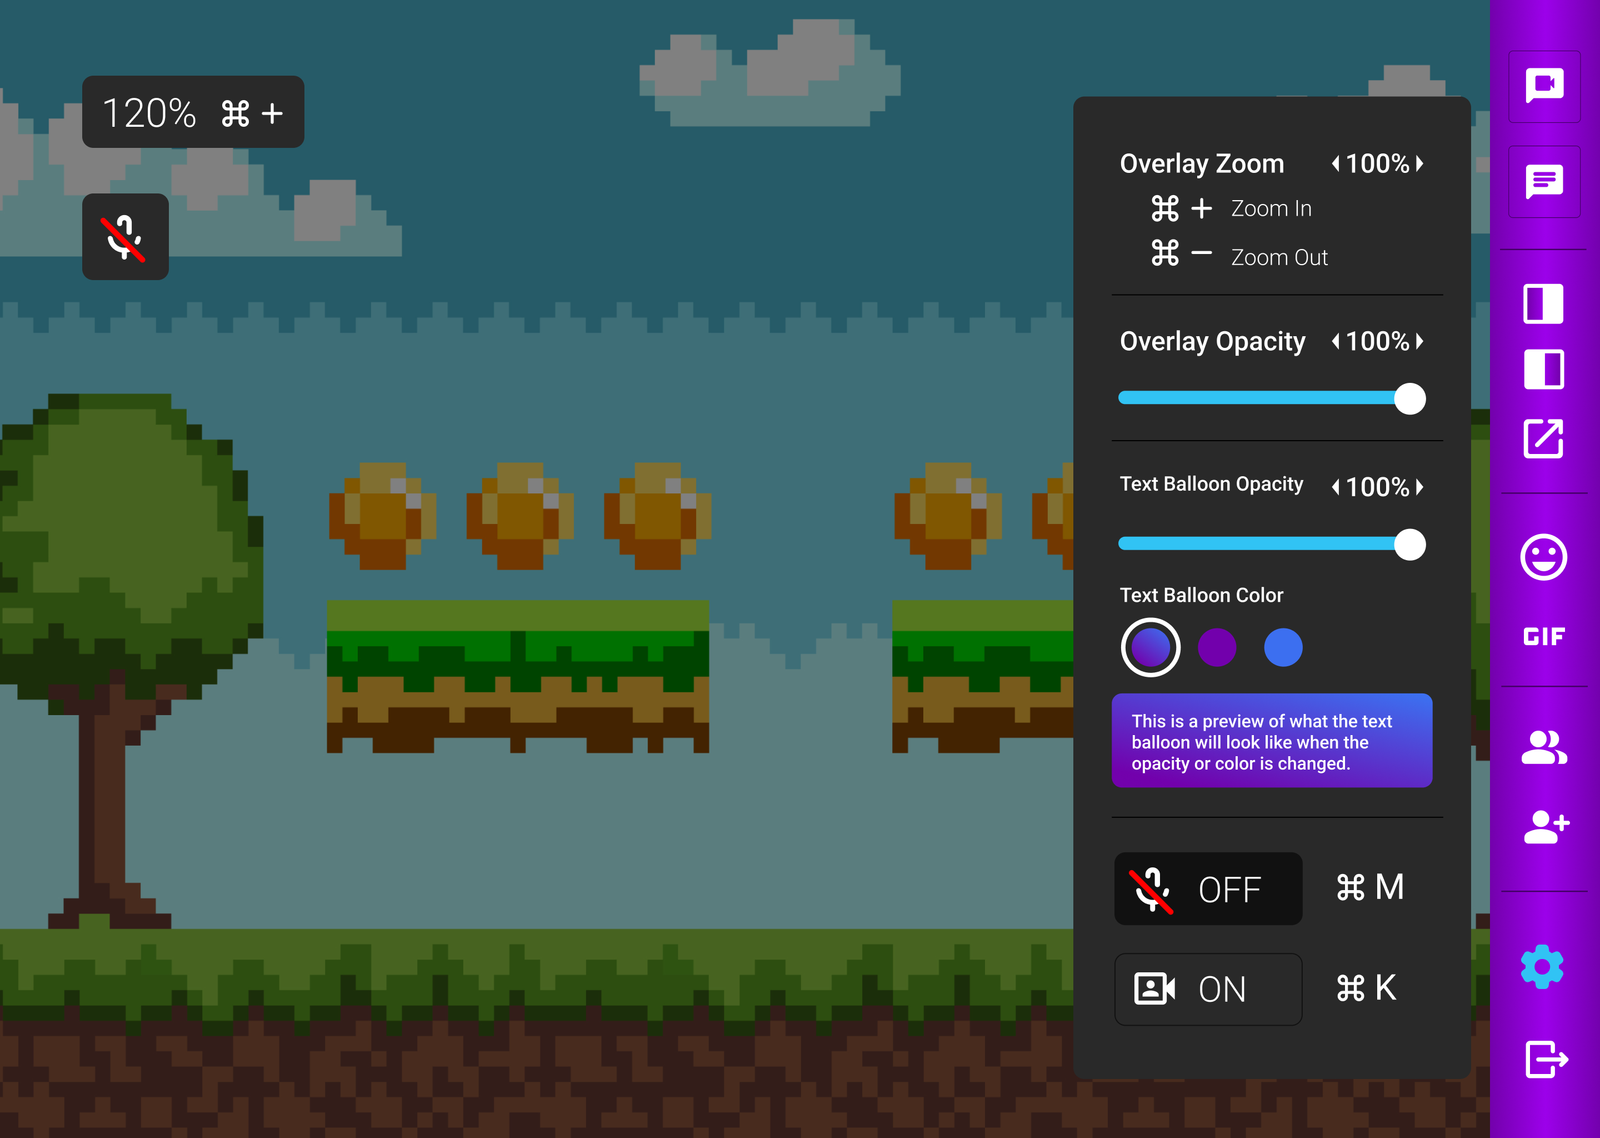Pop out overlay with external link icon
Image resolution: width=1600 pixels, height=1138 pixels.
tap(1543, 438)
